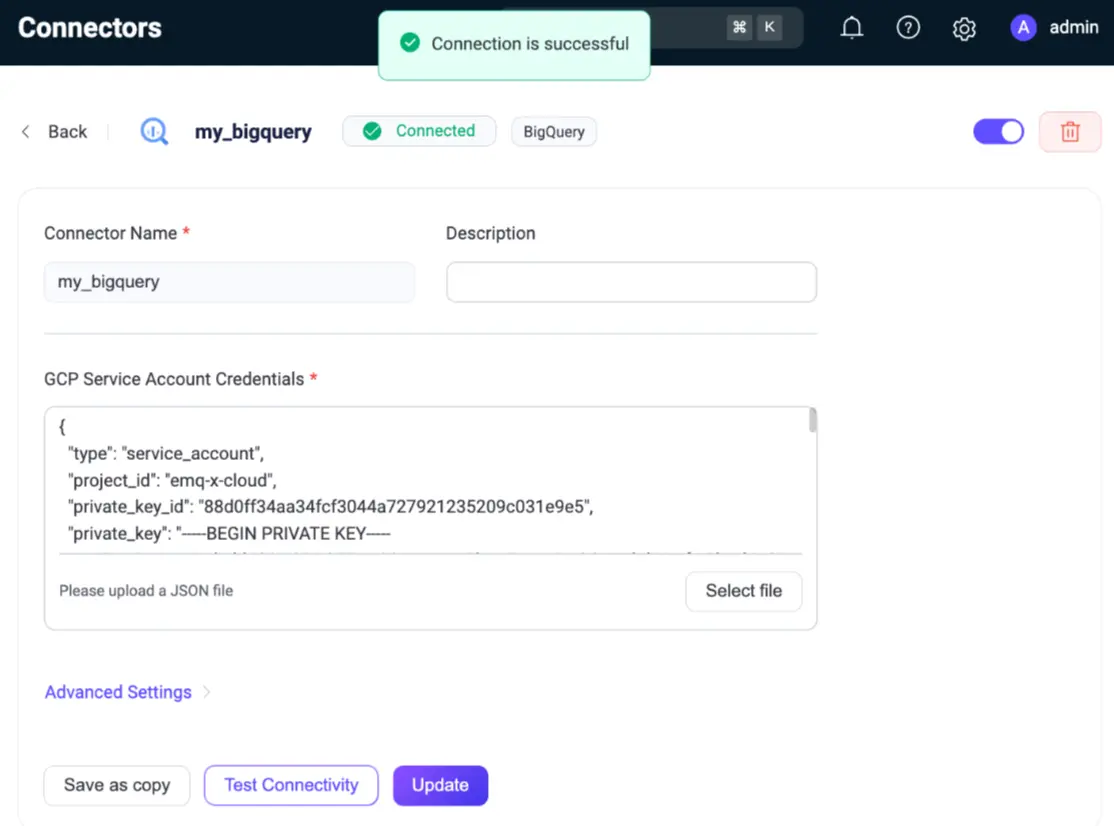Click the Save as copy button
The image size is (1114, 826).
(117, 785)
